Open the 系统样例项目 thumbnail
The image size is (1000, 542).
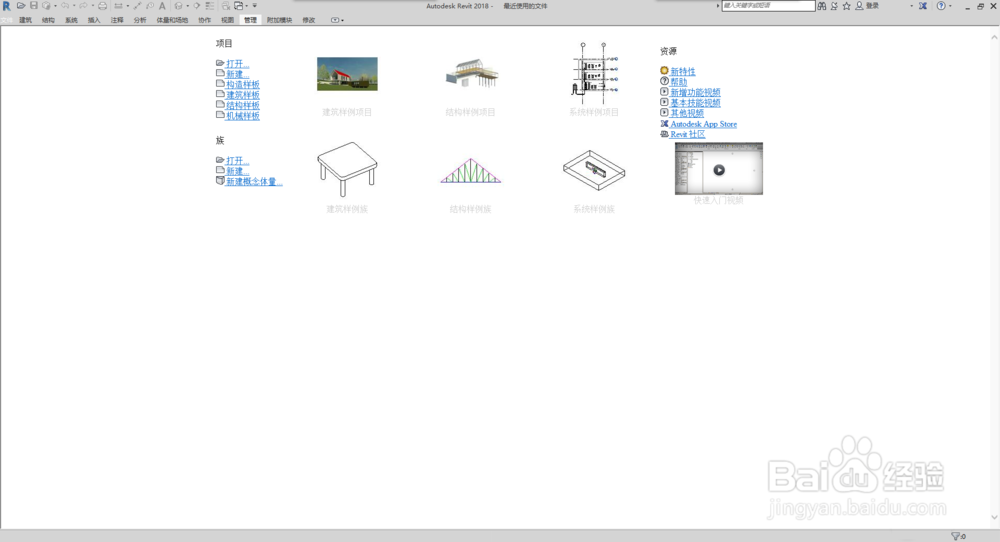594,73
